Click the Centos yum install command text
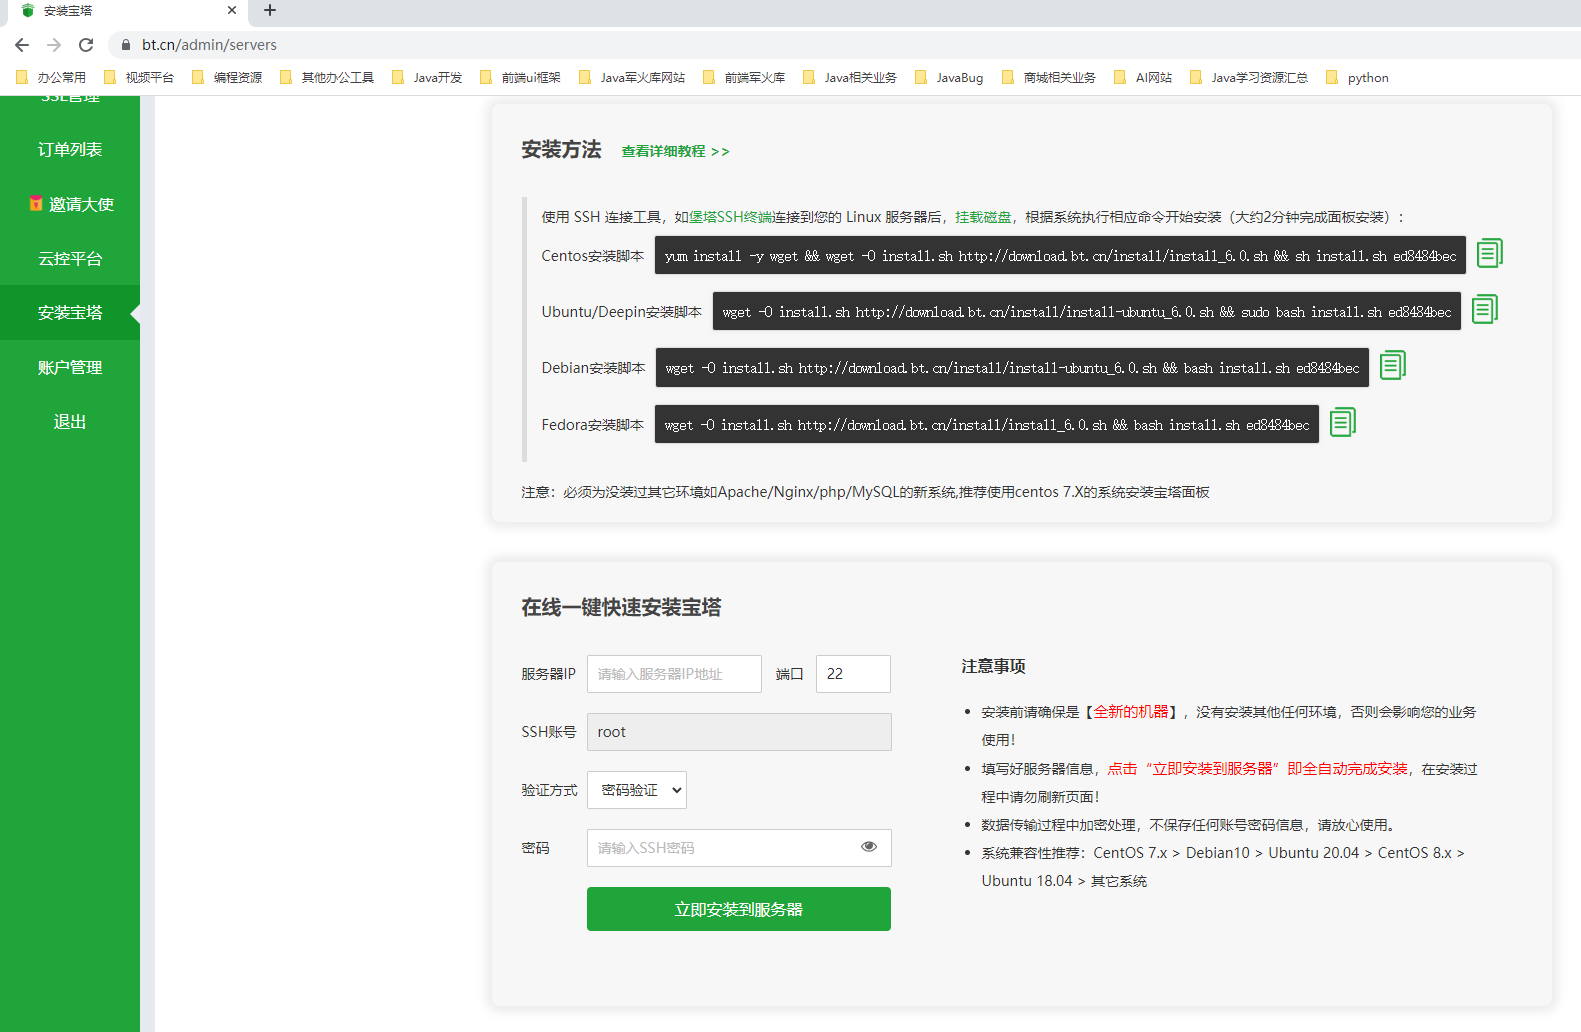 point(1060,255)
